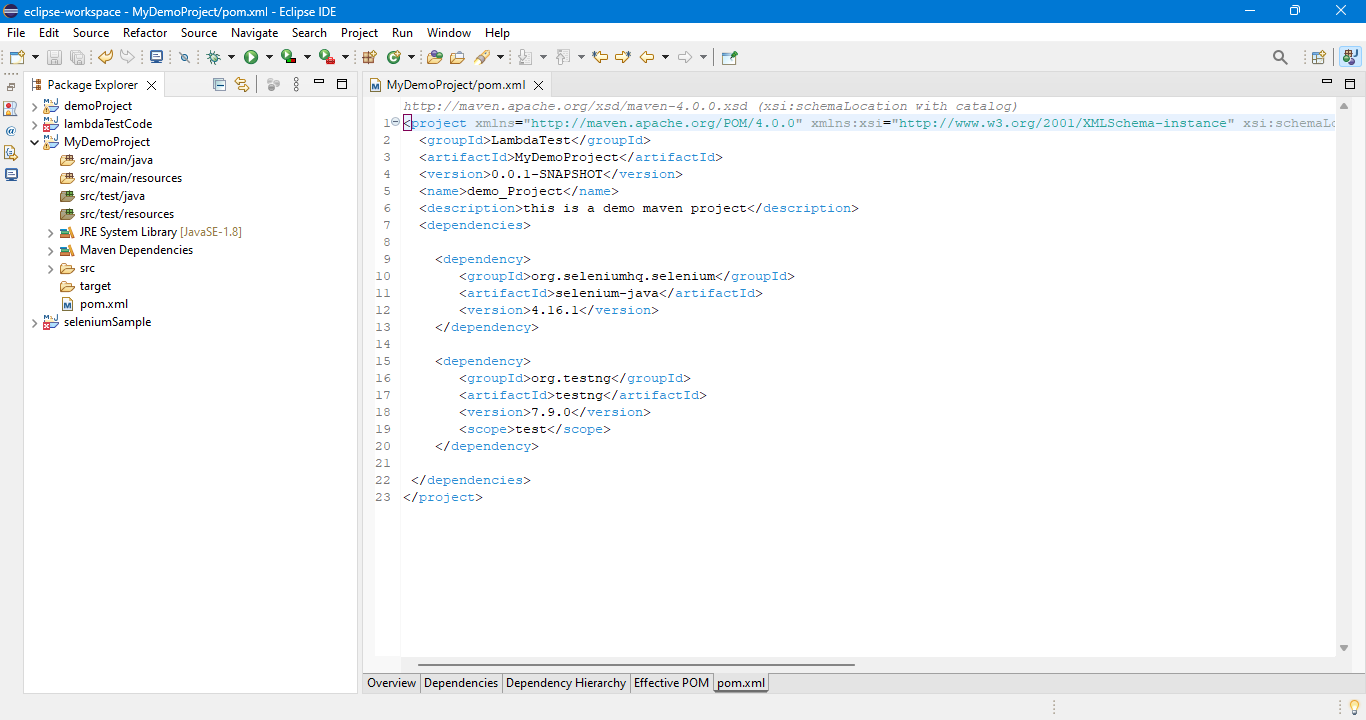Navigate Forward with right arrow icon
The height and width of the screenshot is (720, 1366).
(685, 57)
